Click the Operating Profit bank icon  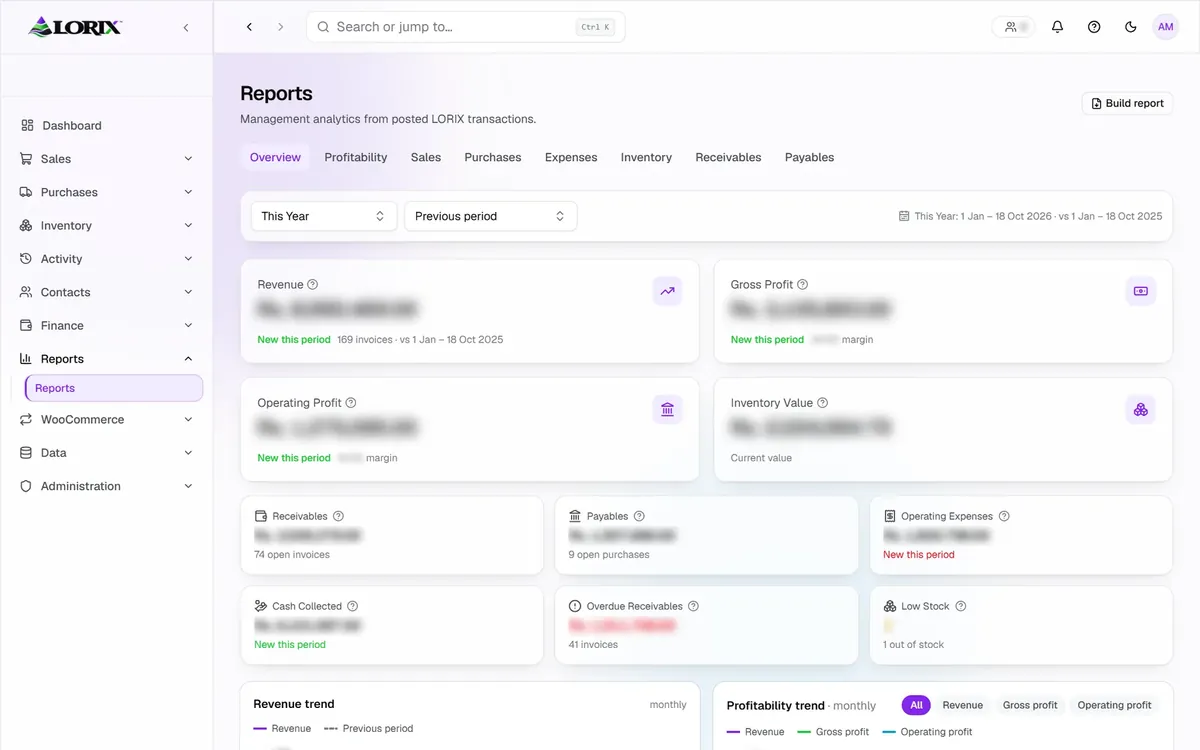pos(667,410)
